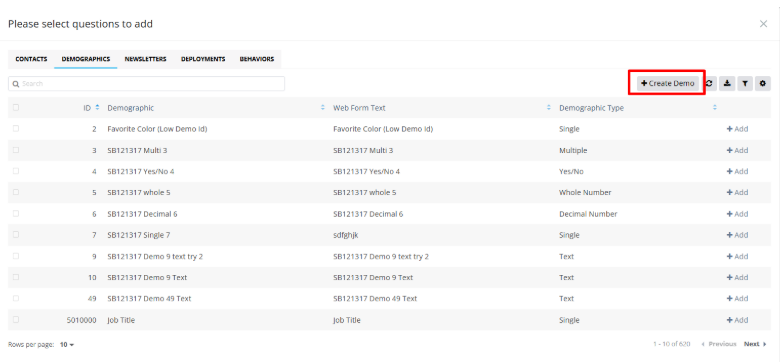Open the settings gear icon

[x=763, y=84]
